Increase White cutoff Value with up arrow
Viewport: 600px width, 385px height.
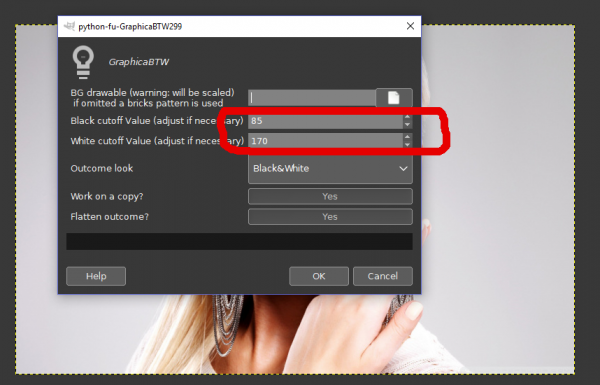point(407,137)
